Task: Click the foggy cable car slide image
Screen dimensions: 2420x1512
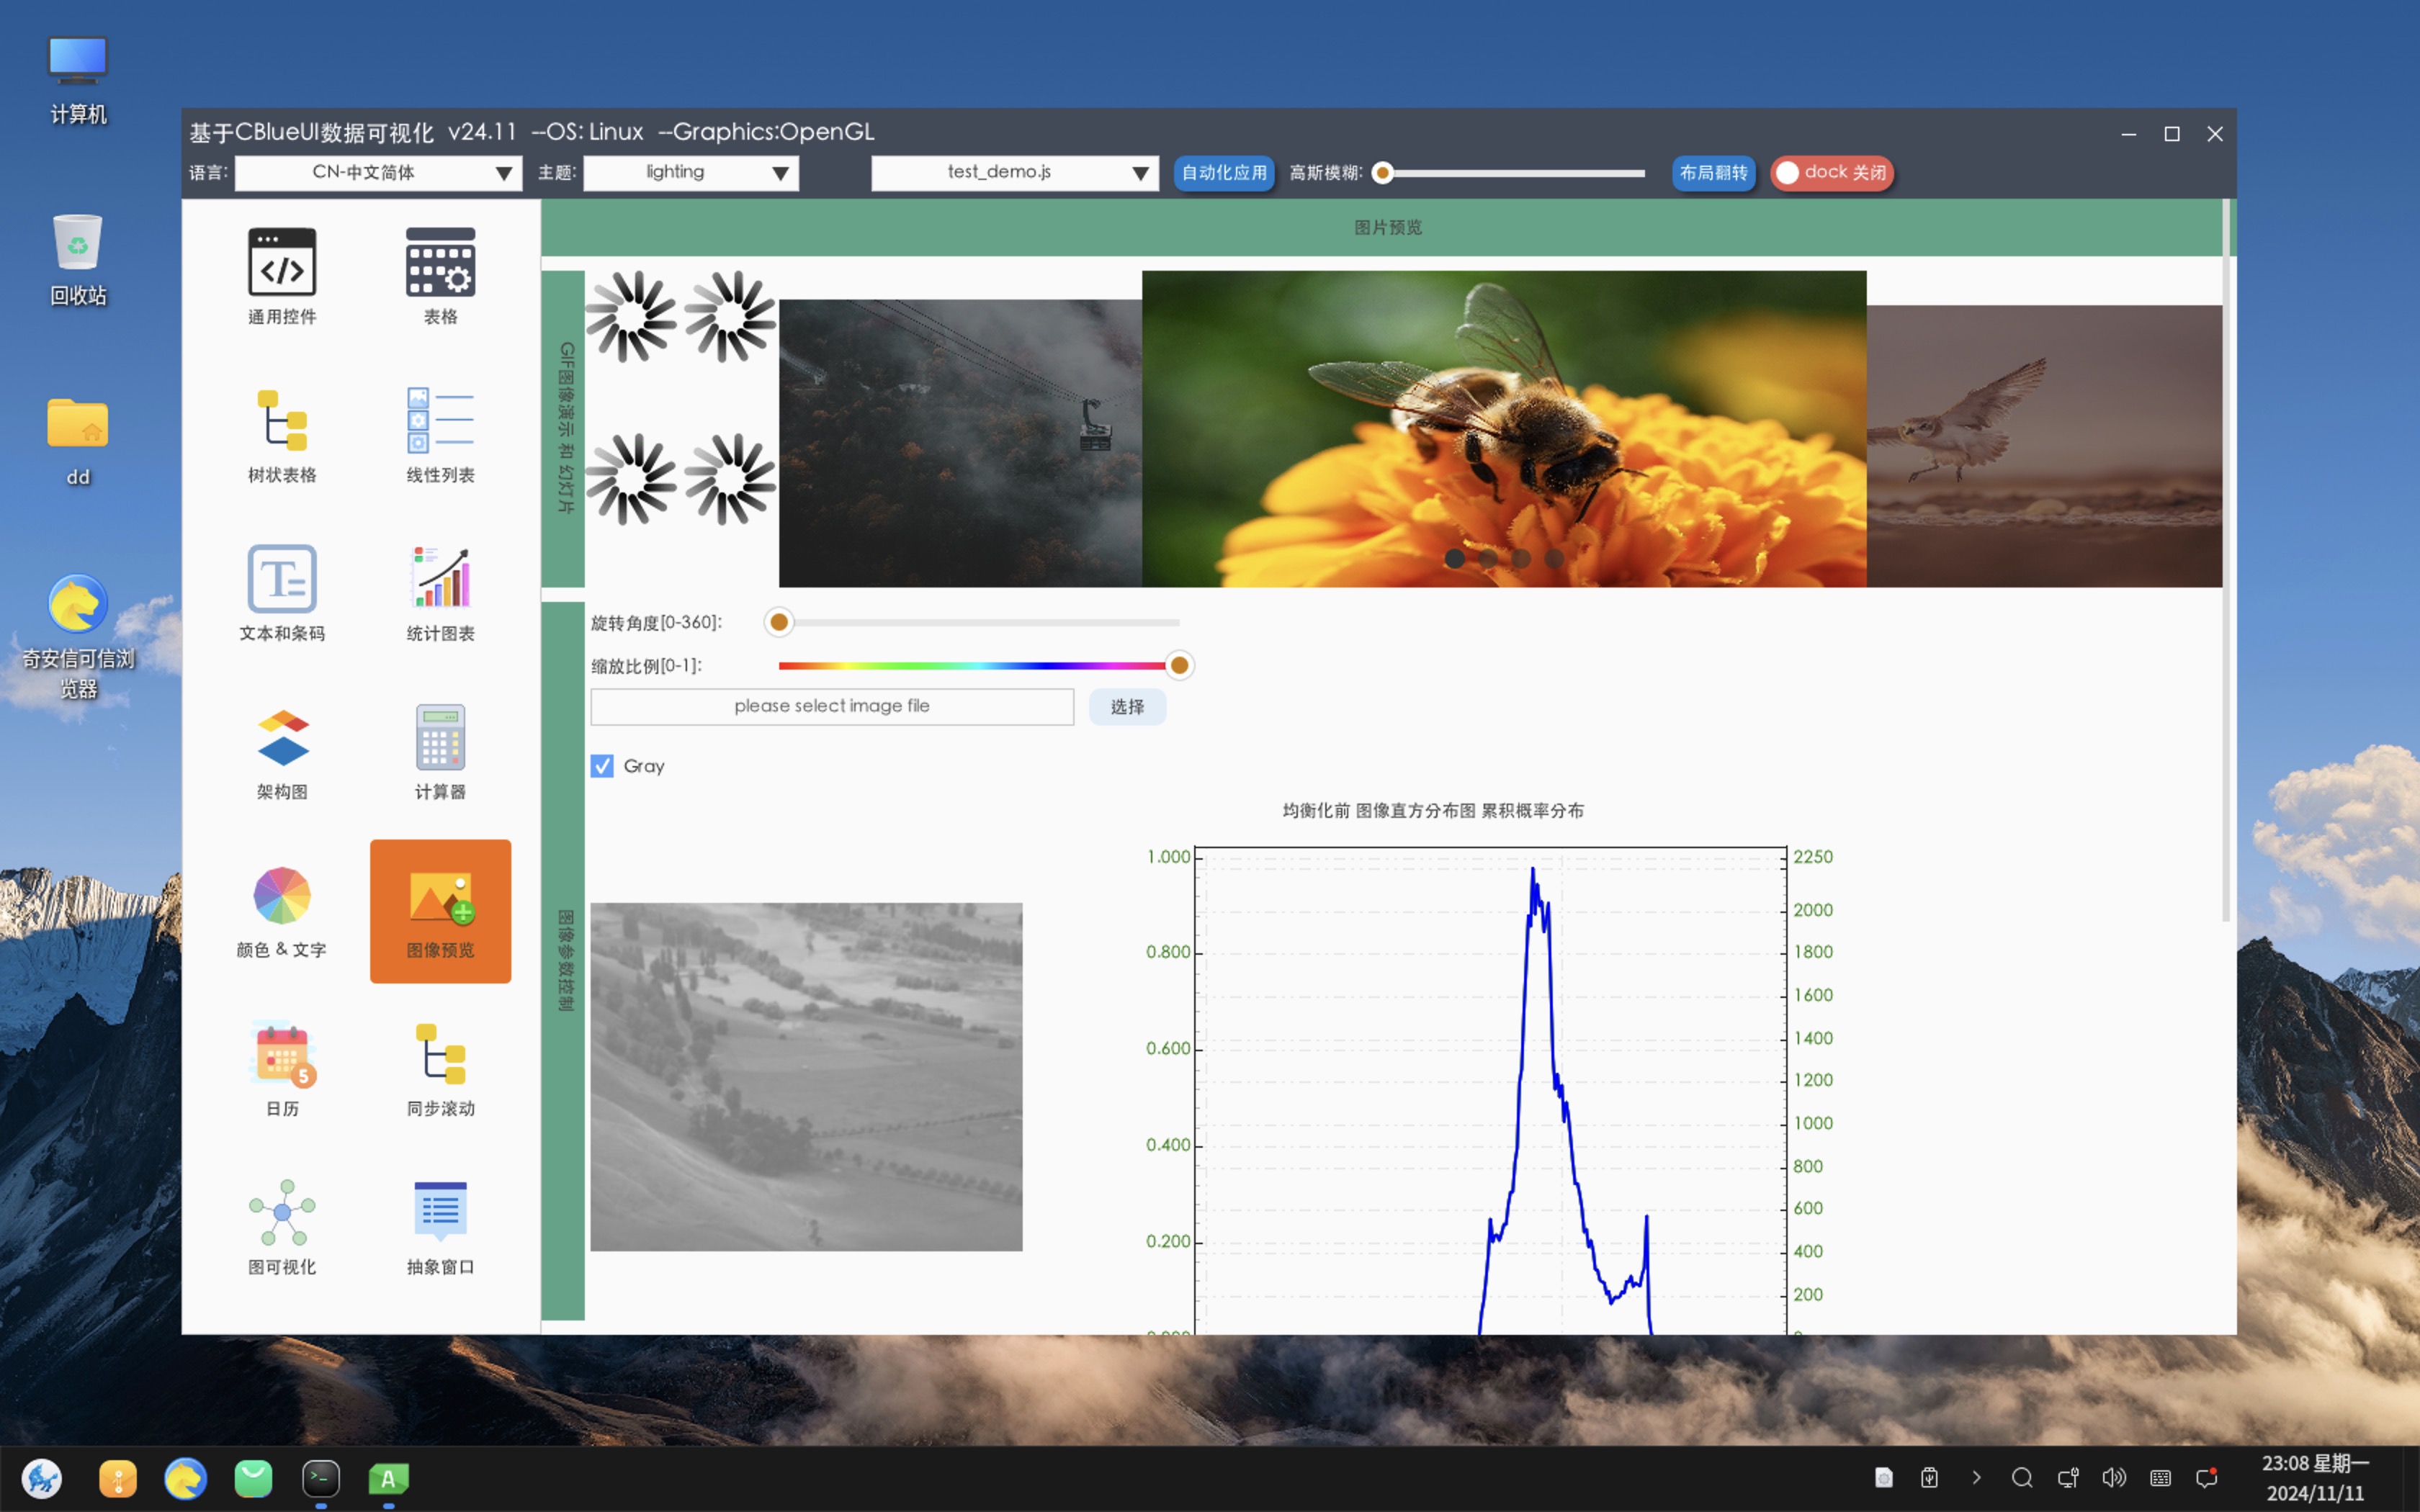Action: pos(960,443)
